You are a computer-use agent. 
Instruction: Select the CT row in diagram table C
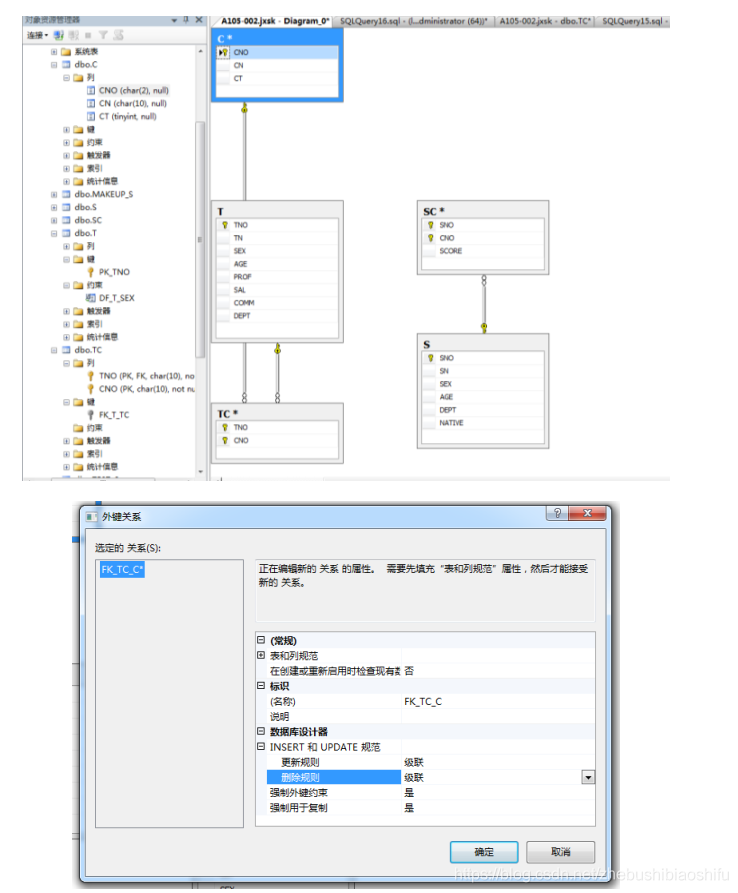tap(277, 79)
